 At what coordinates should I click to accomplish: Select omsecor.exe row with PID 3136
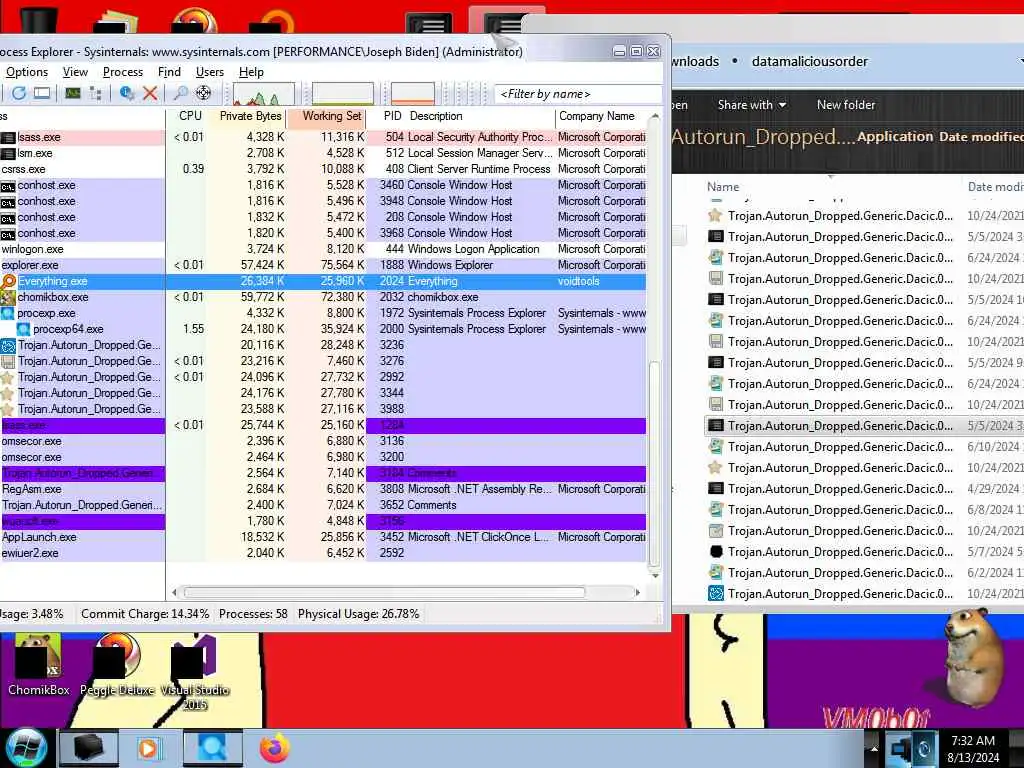(x=323, y=441)
